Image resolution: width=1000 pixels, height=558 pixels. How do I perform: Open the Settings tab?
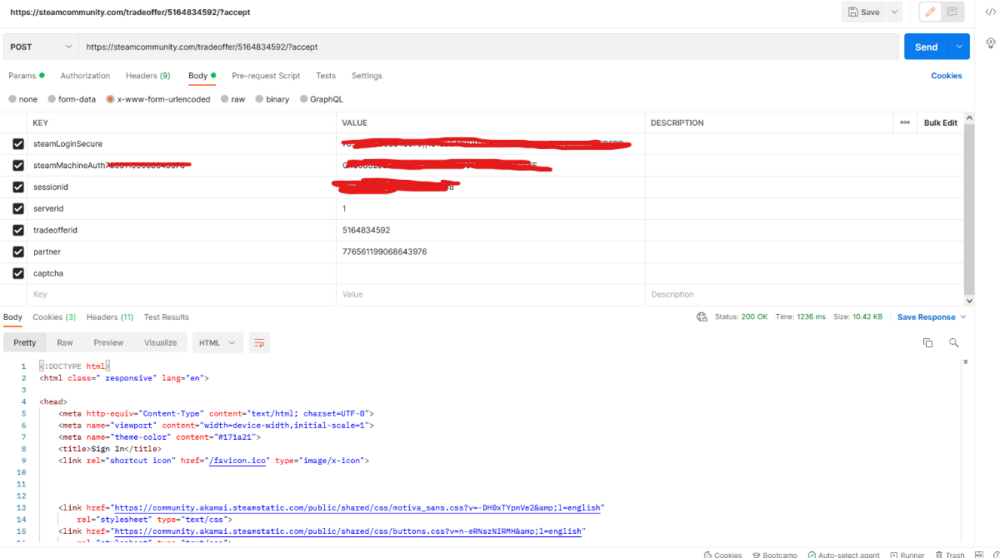367,76
